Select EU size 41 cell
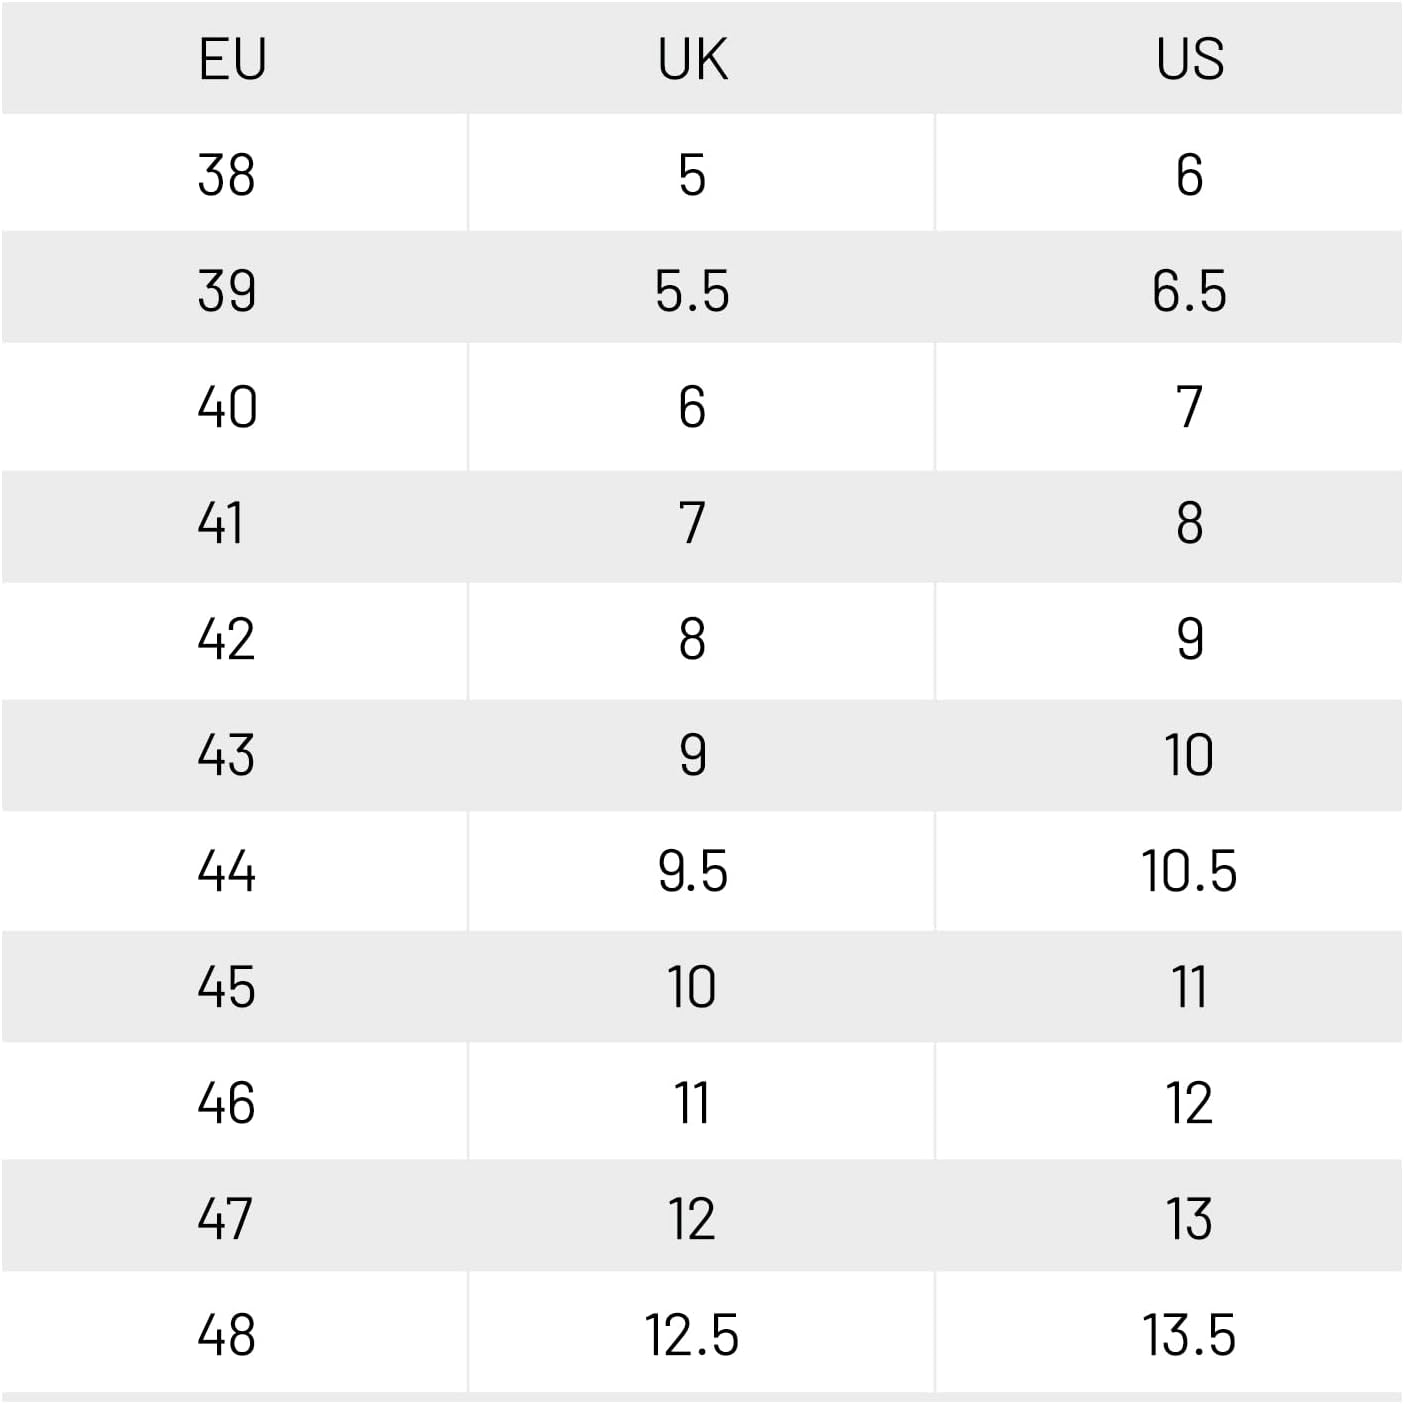The height and width of the screenshot is (1404, 1404). pos(221,523)
